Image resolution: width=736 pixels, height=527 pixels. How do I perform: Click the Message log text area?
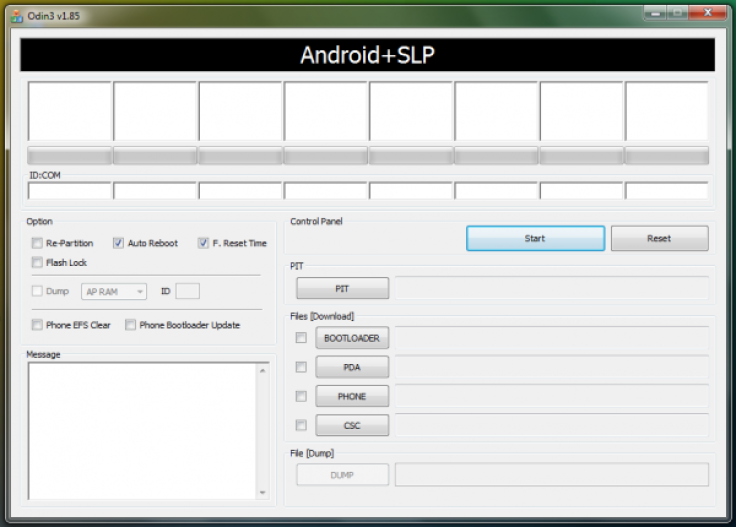click(x=142, y=431)
